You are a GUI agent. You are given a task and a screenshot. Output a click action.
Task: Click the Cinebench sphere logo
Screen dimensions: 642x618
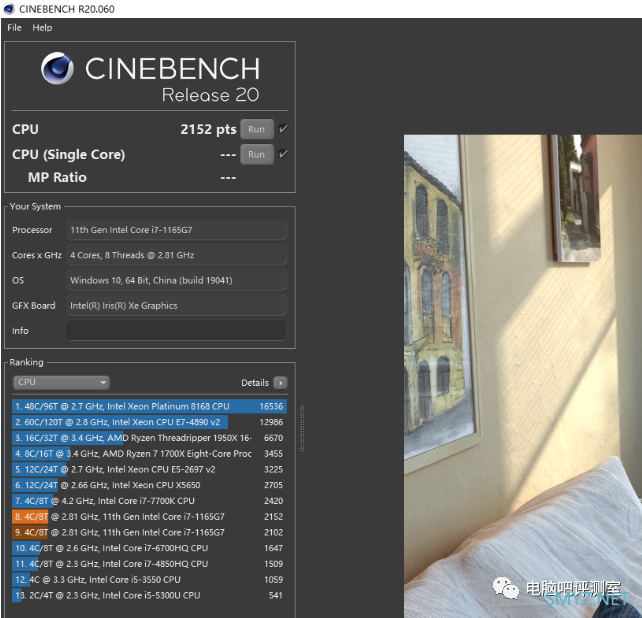(57, 68)
